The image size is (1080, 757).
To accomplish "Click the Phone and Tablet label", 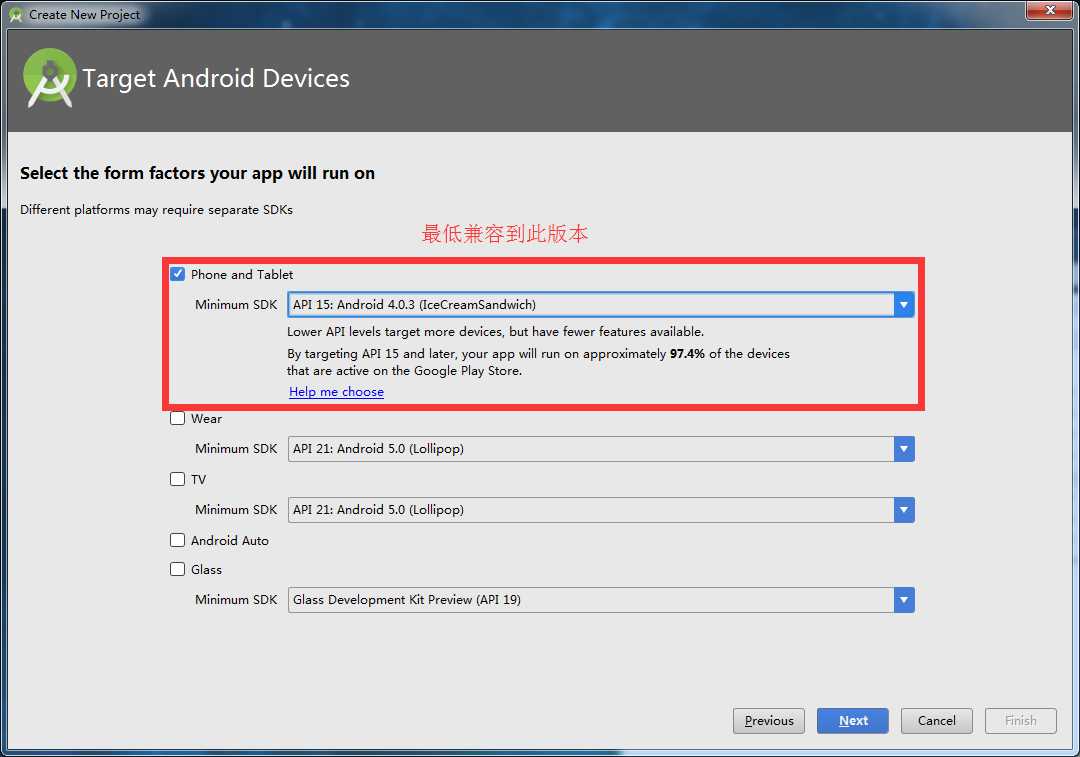I will pyautogui.click(x=242, y=274).
